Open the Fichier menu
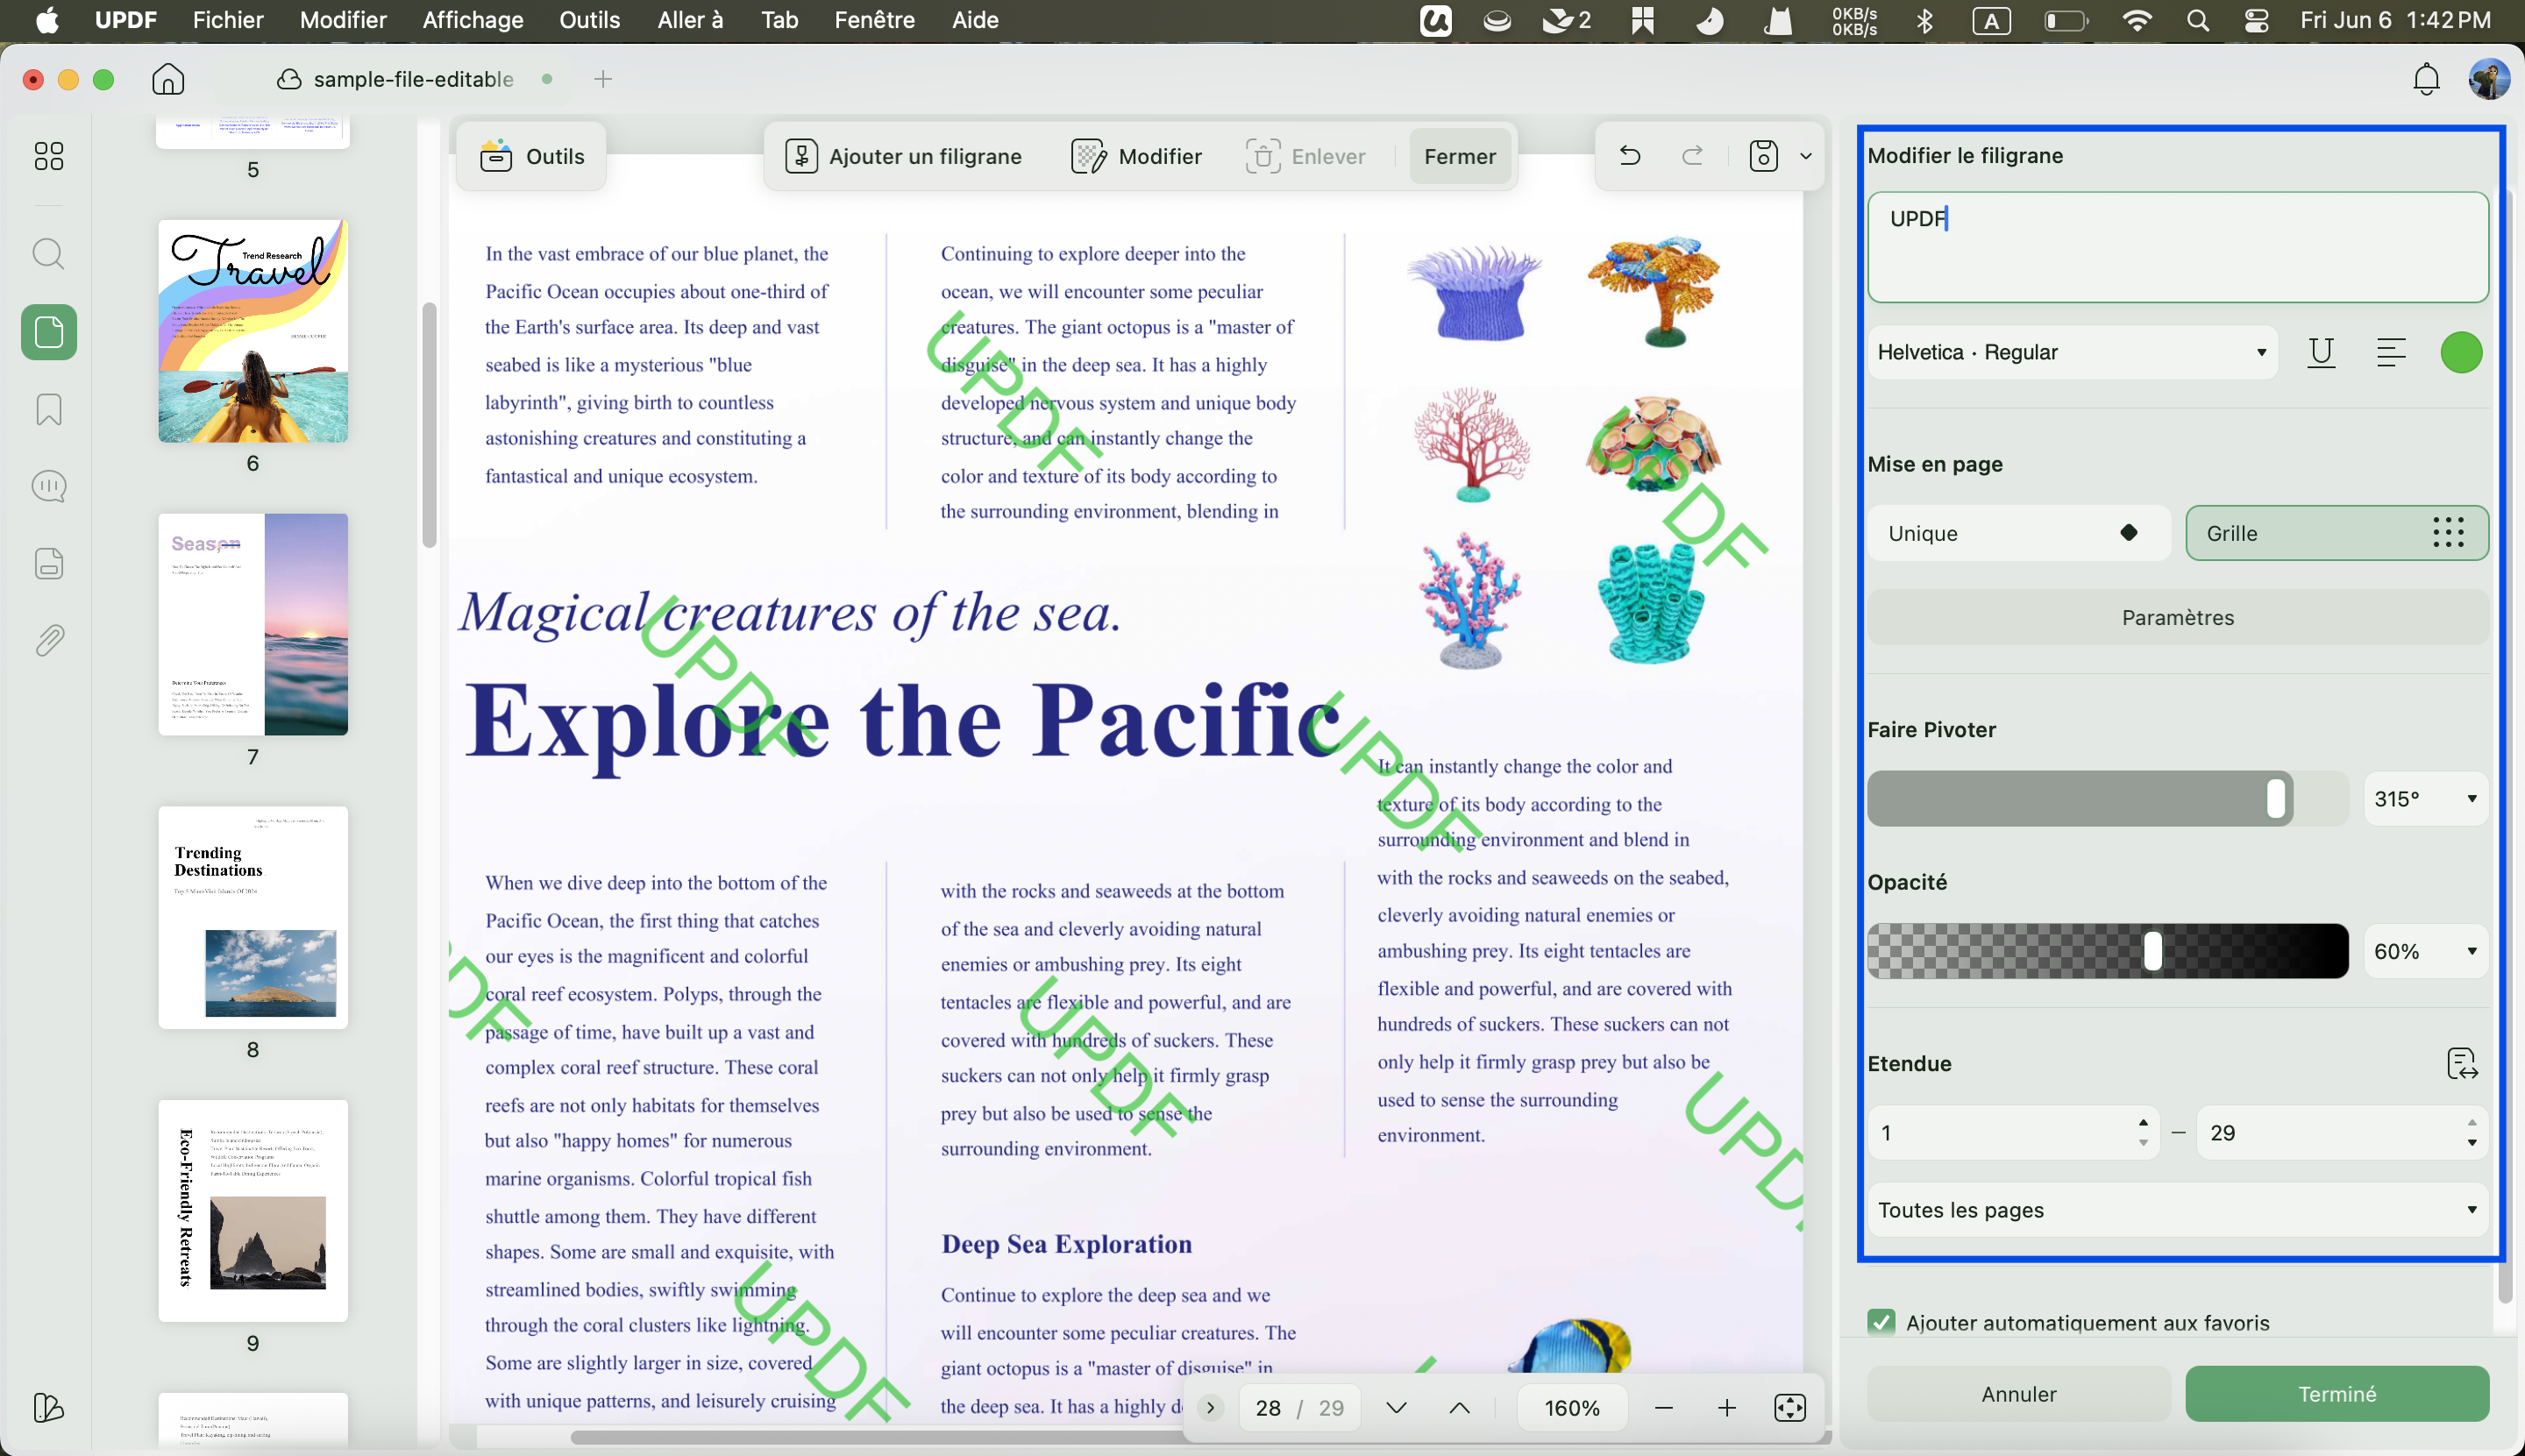The width and height of the screenshot is (2525, 1456). (x=228, y=20)
